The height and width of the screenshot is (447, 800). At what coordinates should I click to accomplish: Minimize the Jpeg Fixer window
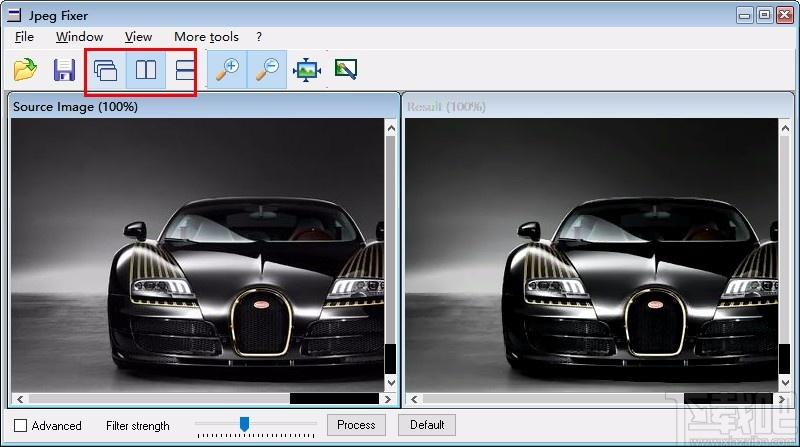(x=745, y=15)
